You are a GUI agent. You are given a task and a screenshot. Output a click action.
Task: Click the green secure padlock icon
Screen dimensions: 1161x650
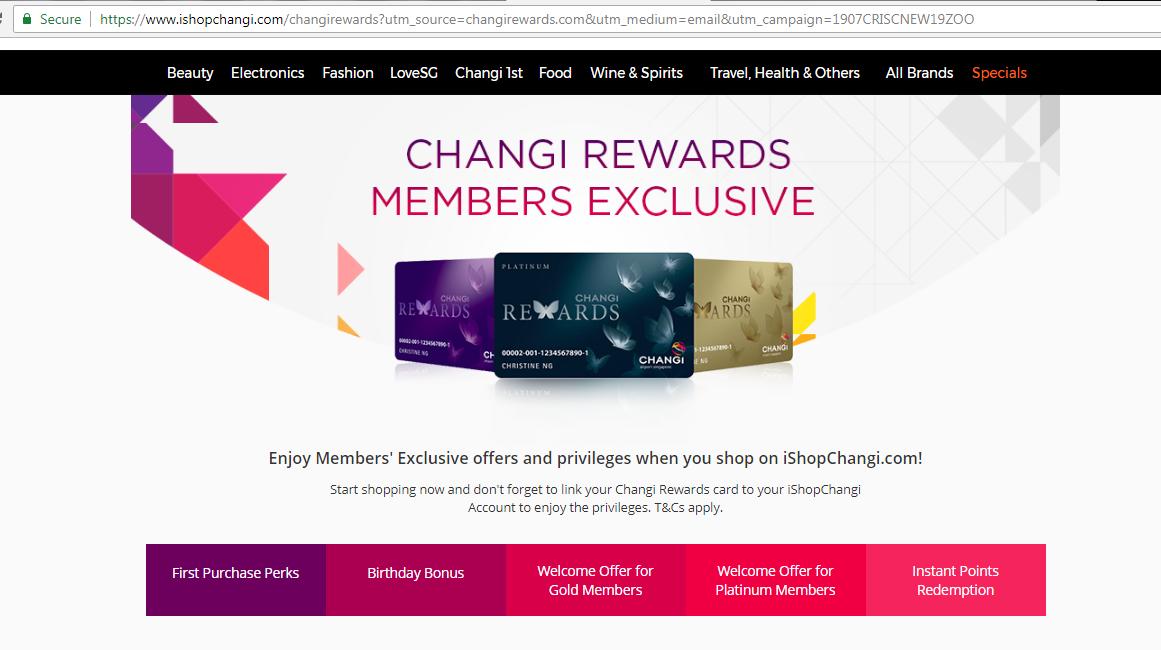click(27, 19)
